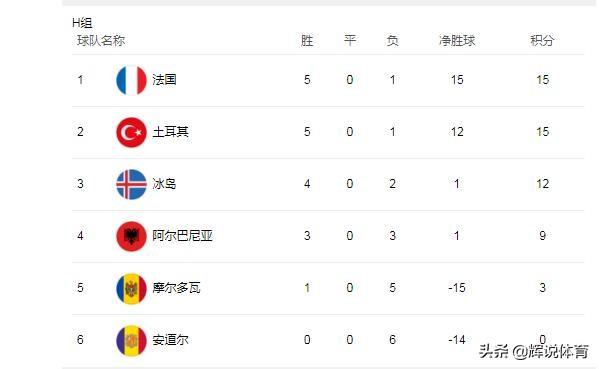Select the 摩尔多瓦 team name

coord(176,288)
